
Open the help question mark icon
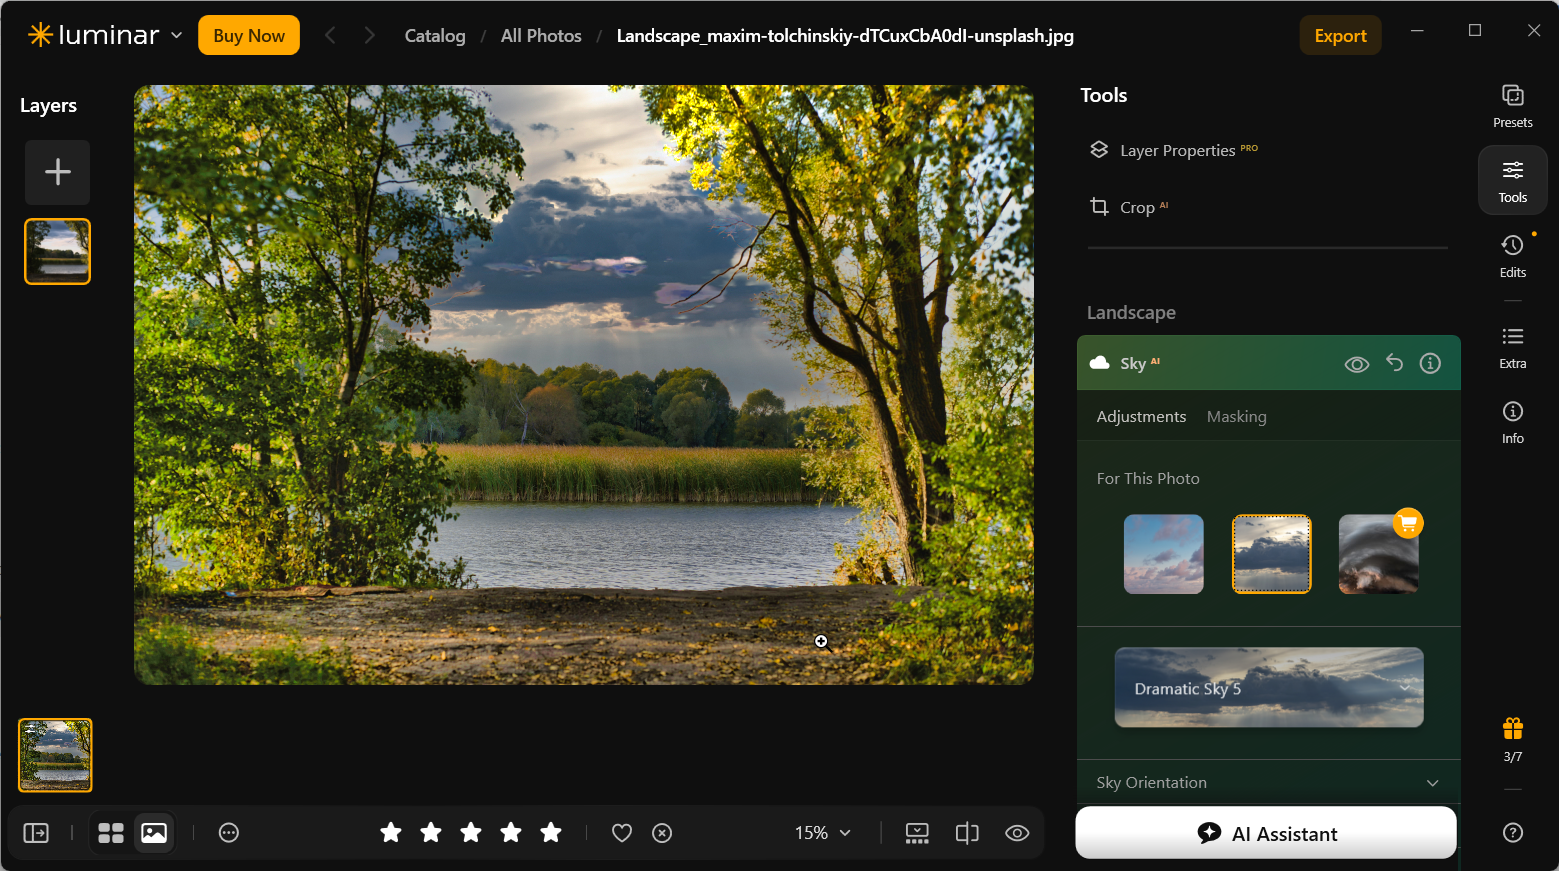1512,832
